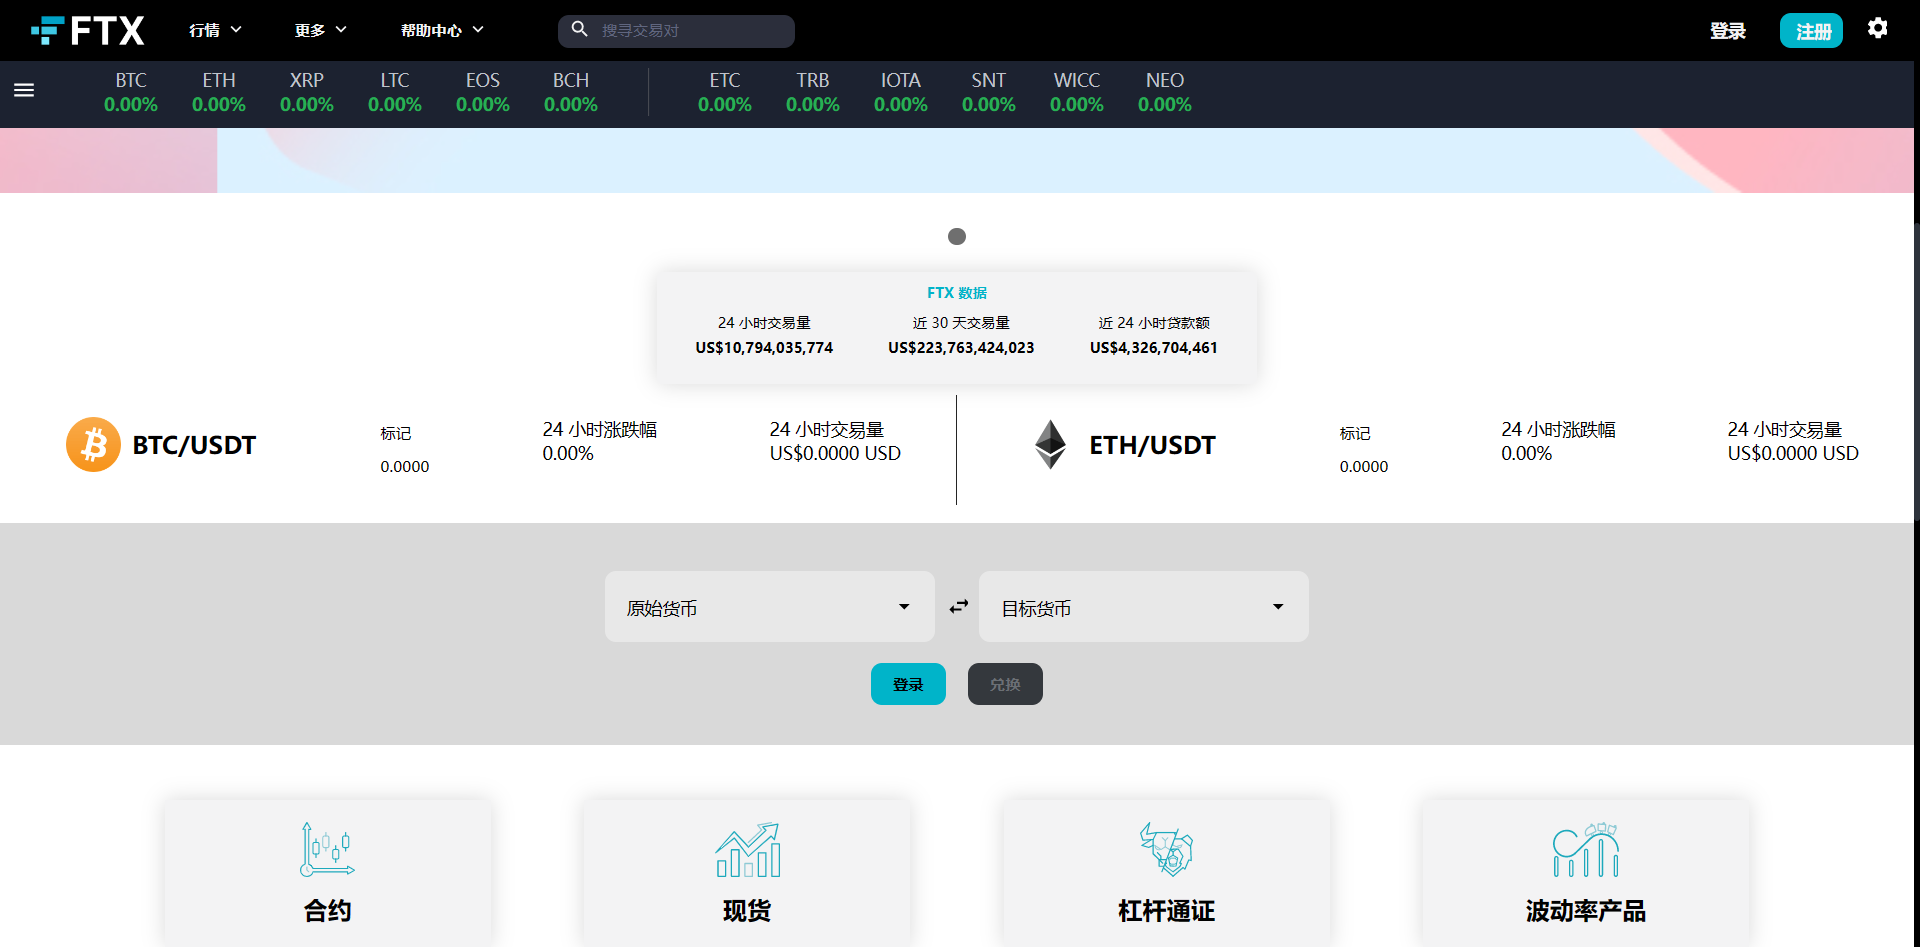Click the US$4,326,704,461 loan amount value

click(x=1154, y=348)
